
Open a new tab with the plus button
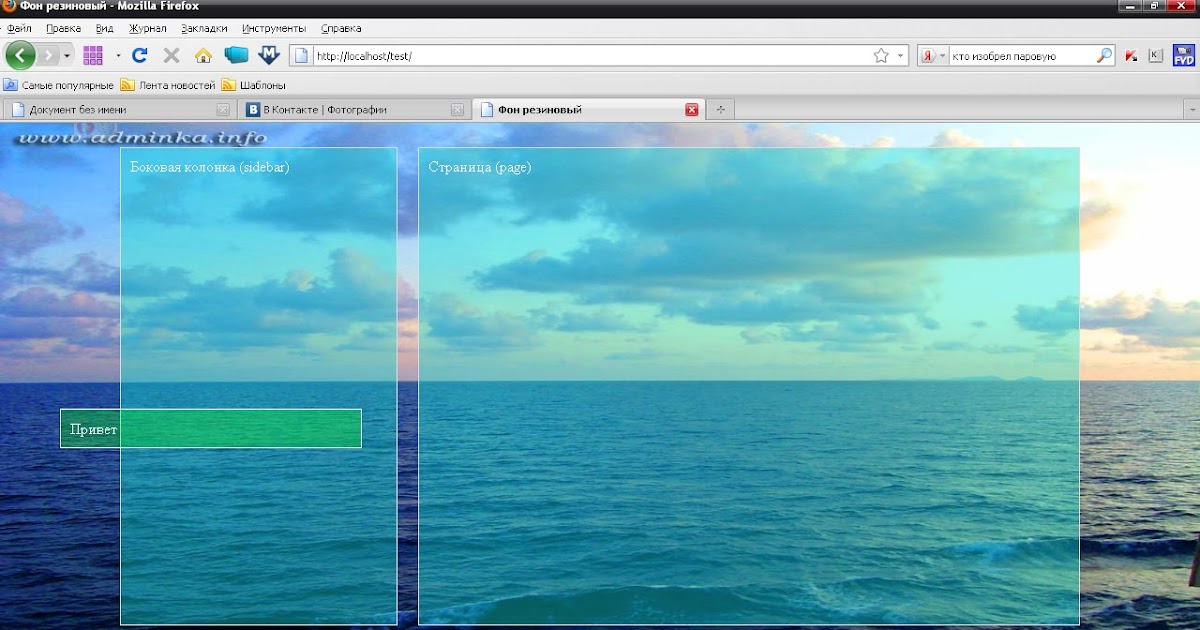(x=720, y=109)
